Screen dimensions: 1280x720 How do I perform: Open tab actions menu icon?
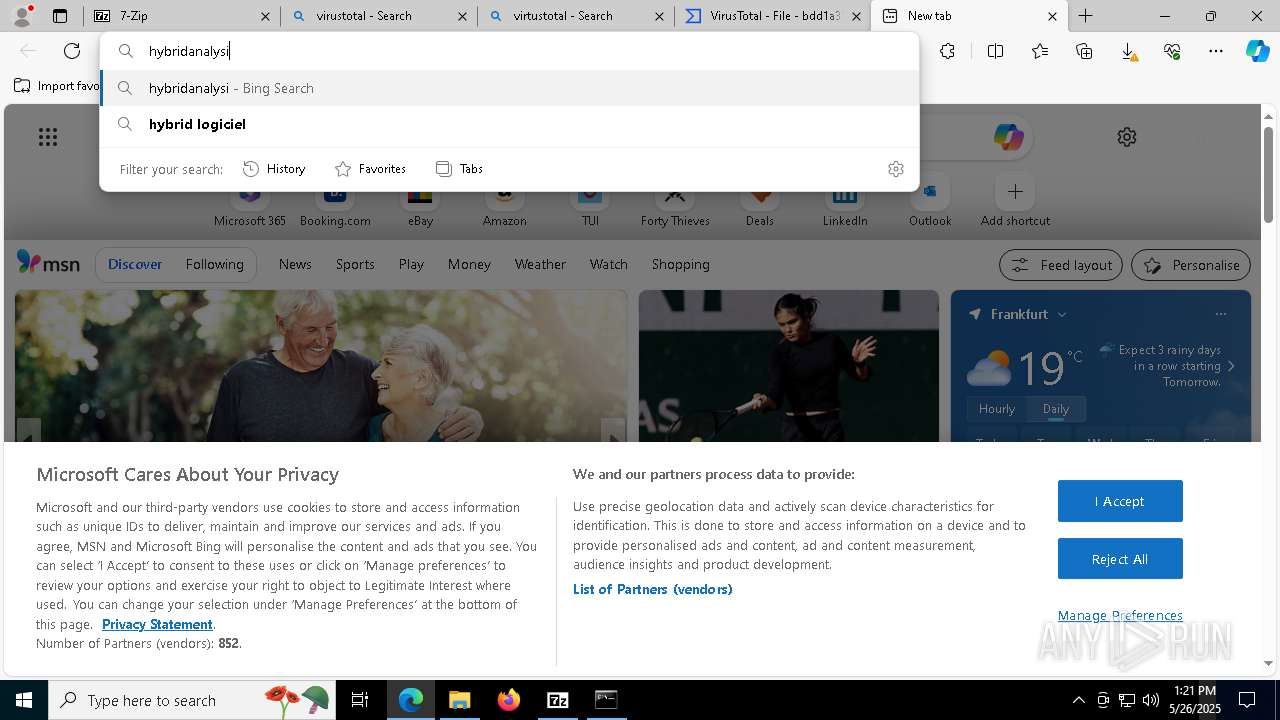coord(60,16)
